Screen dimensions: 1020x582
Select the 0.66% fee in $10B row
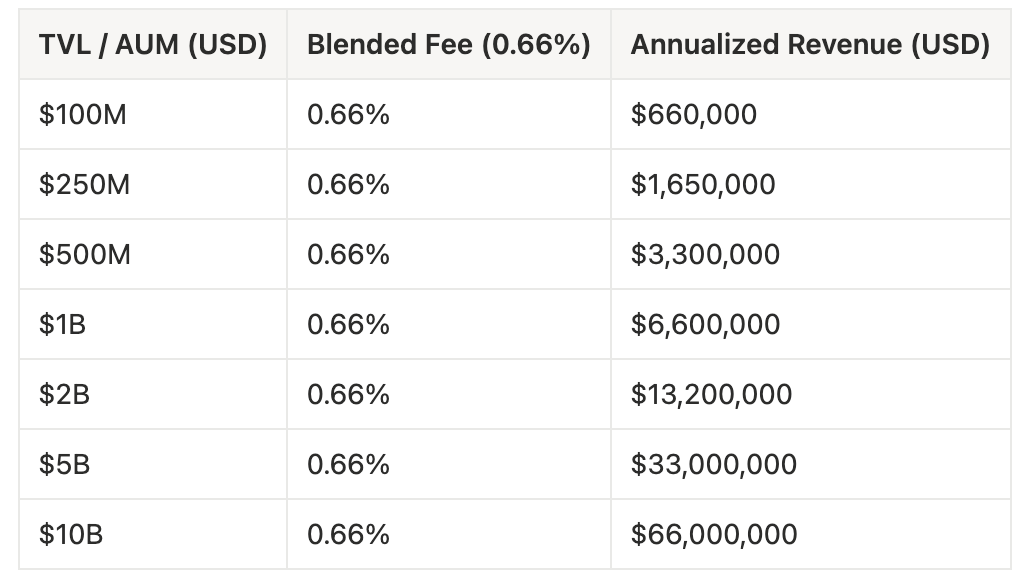tap(348, 535)
